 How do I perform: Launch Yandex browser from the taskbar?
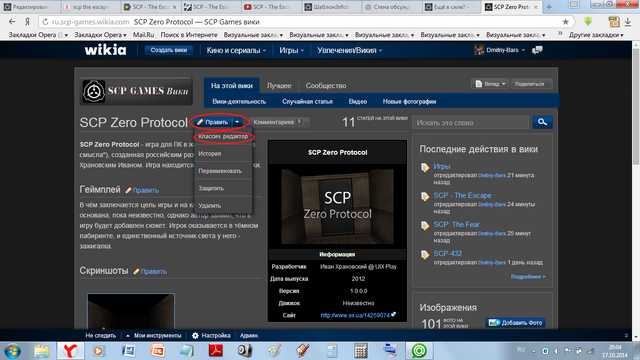70,351
